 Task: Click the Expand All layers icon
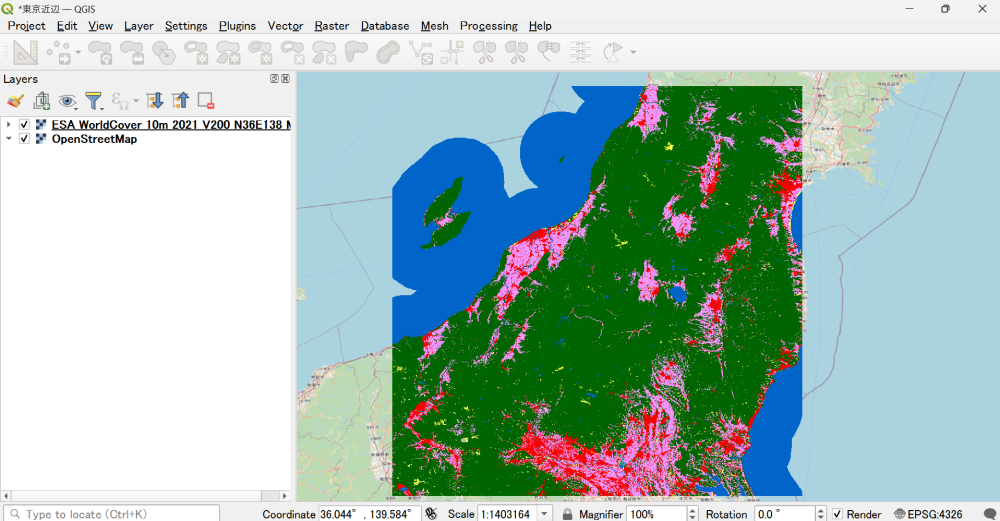click(154, 101)
